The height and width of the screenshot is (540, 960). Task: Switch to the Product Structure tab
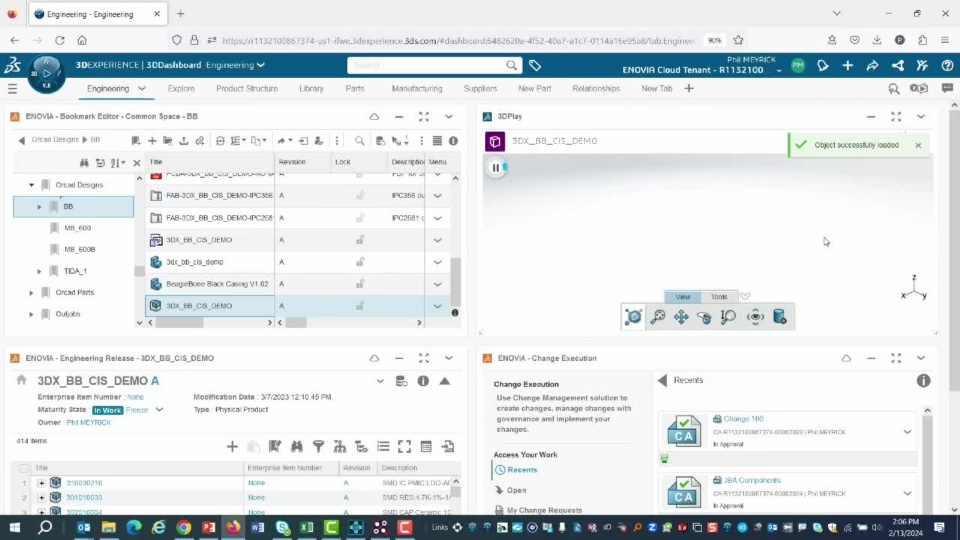point(247,89)
